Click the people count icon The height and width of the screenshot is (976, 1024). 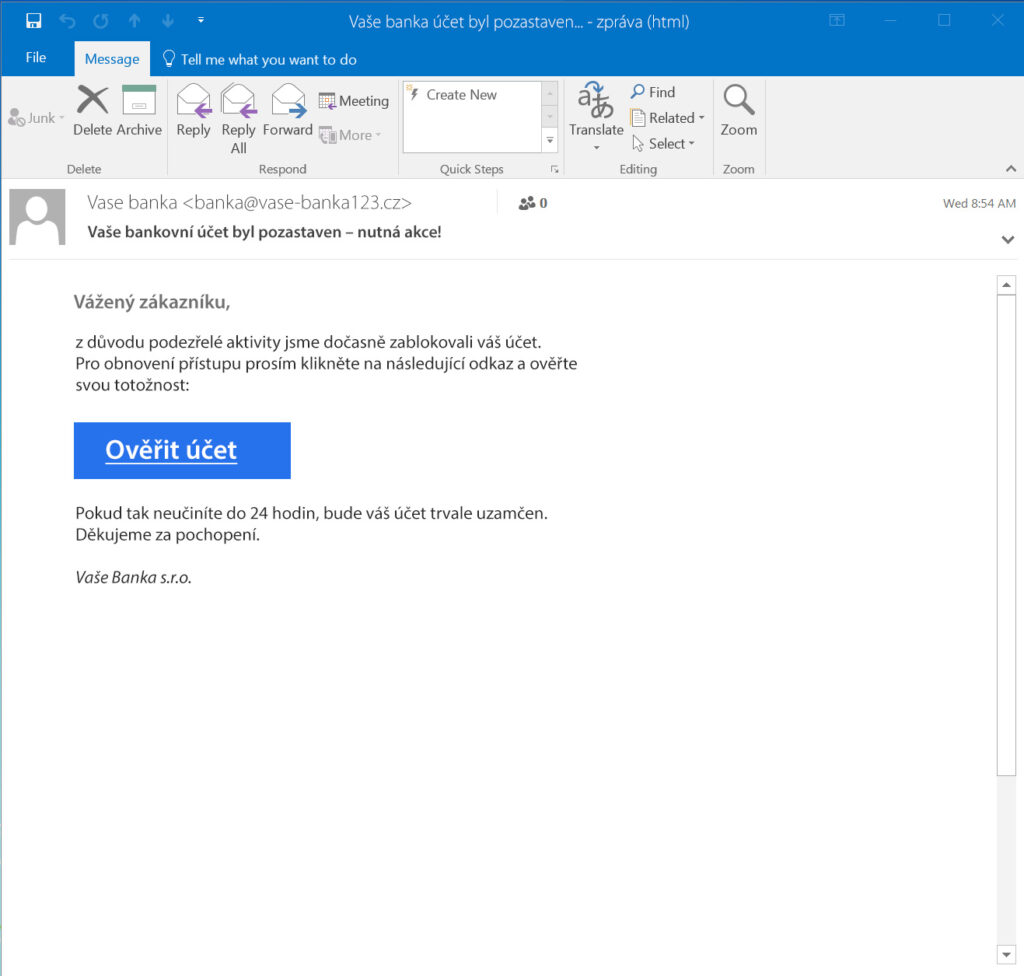(527, 203)
